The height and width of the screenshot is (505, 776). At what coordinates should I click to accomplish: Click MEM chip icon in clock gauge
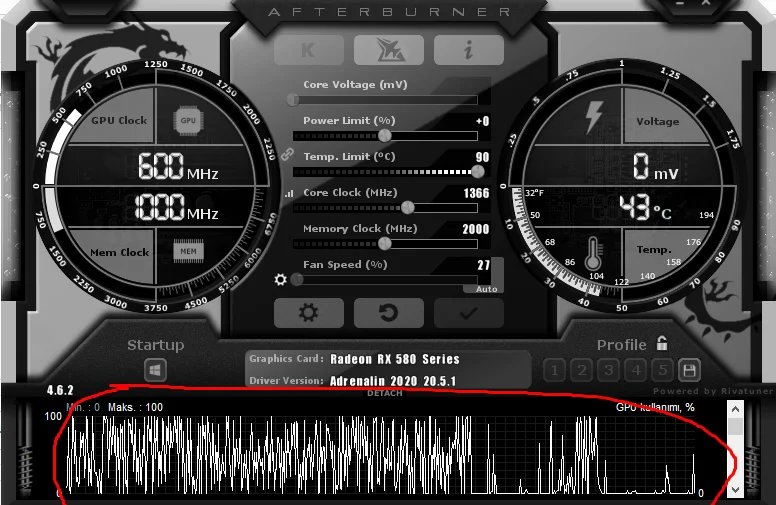[188, 251]
